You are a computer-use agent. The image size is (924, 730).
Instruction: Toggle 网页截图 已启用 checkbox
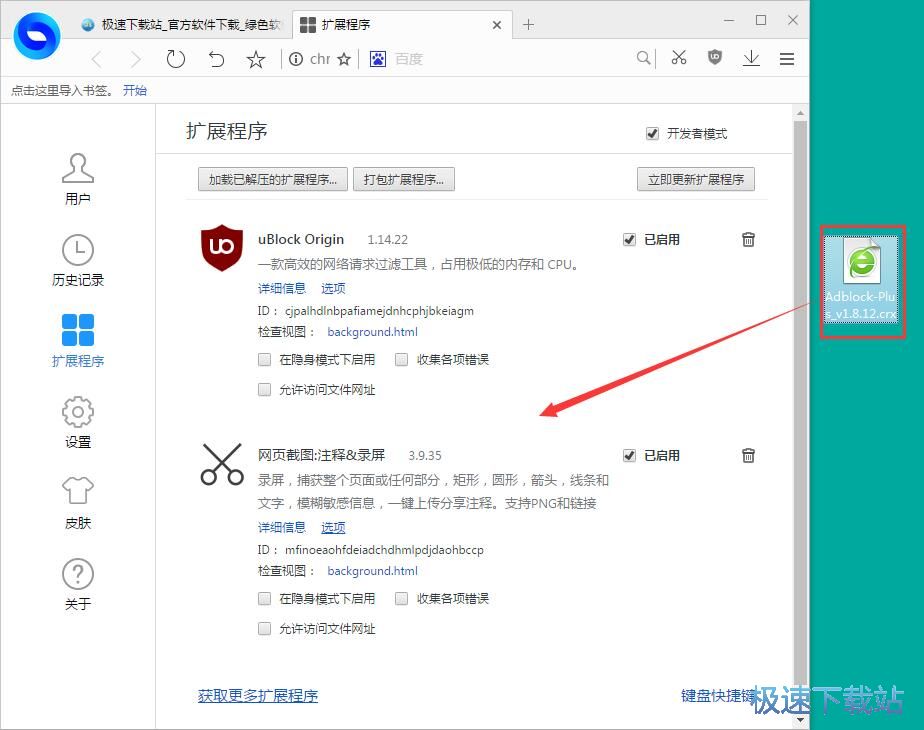629,455
